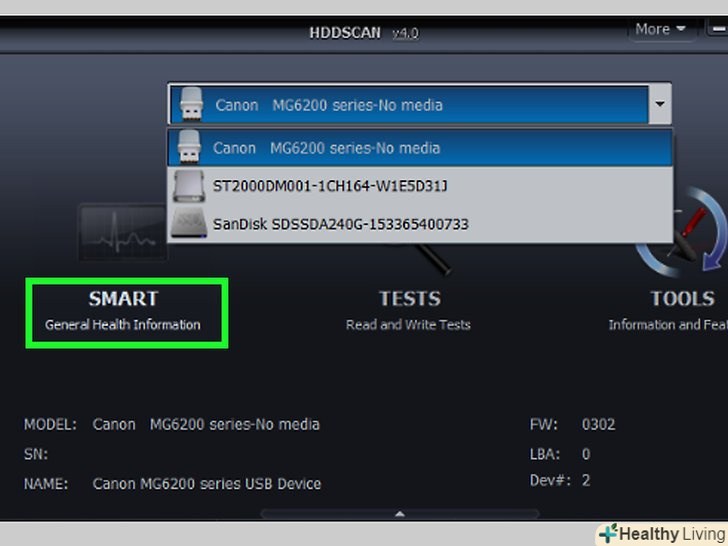
Task: Click the FW value 0302
Action: point(598,424)
